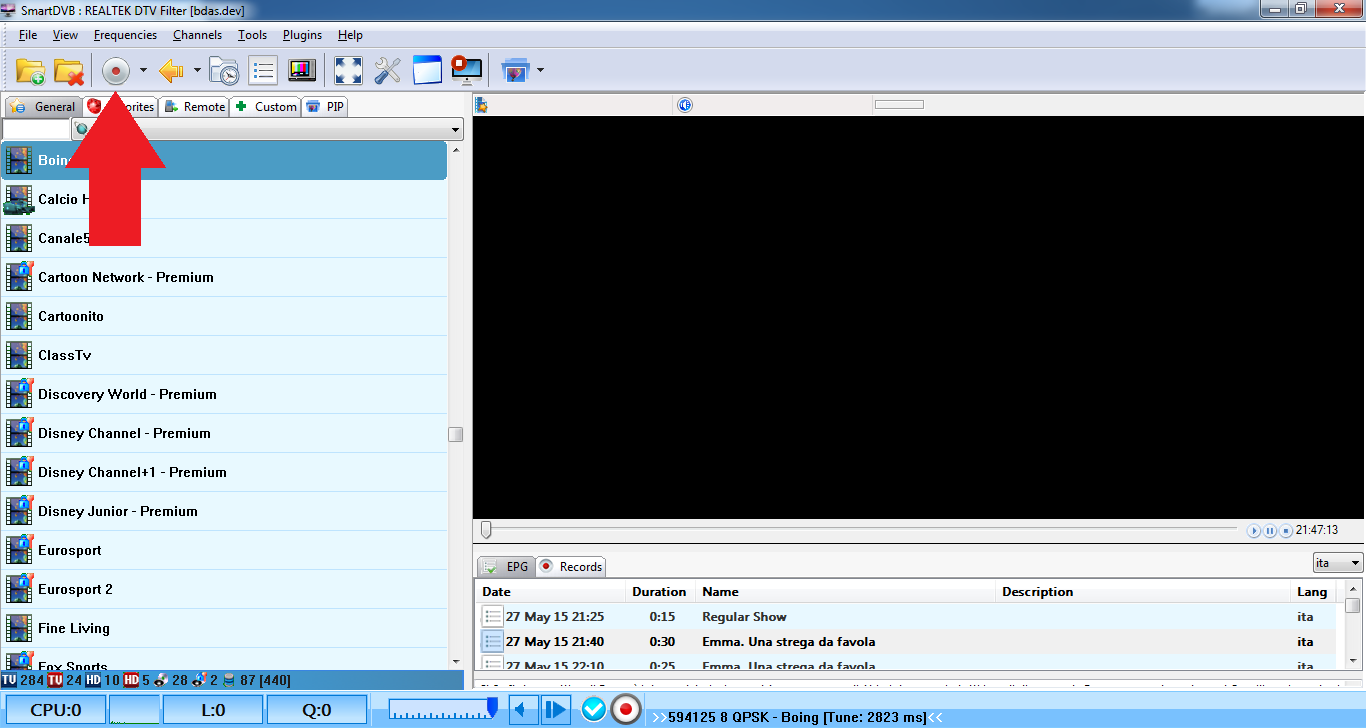Click the channel list scrollbar thumb
The height and width of the screenshot is (728, 1366).
pos(456,434)
